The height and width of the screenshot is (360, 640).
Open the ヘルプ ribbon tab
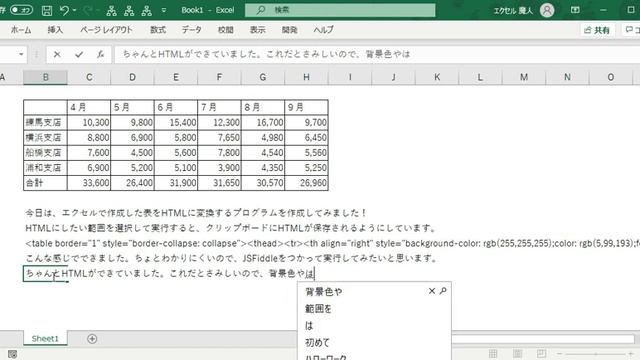[323, 30]
